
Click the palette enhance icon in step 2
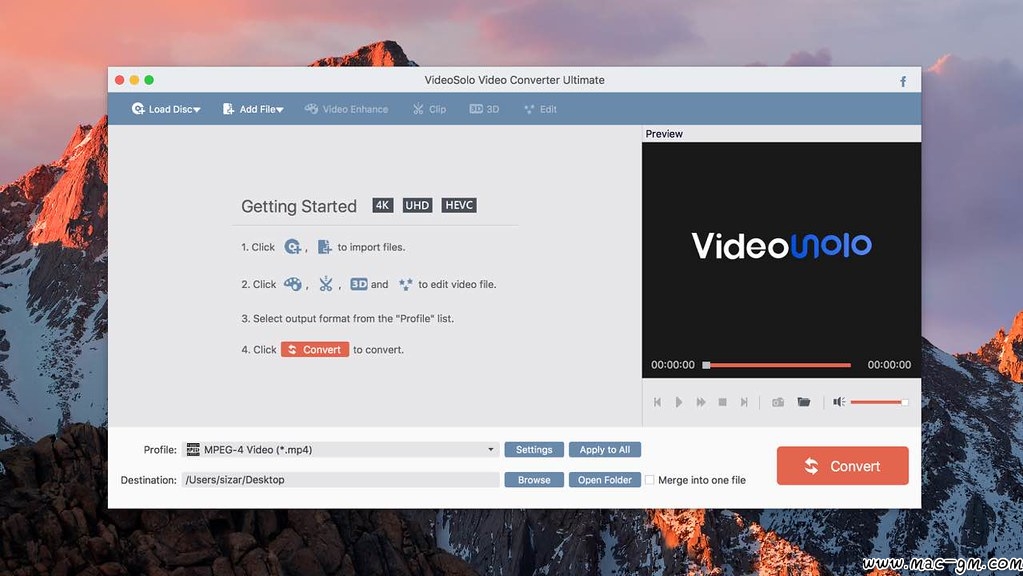292,284
